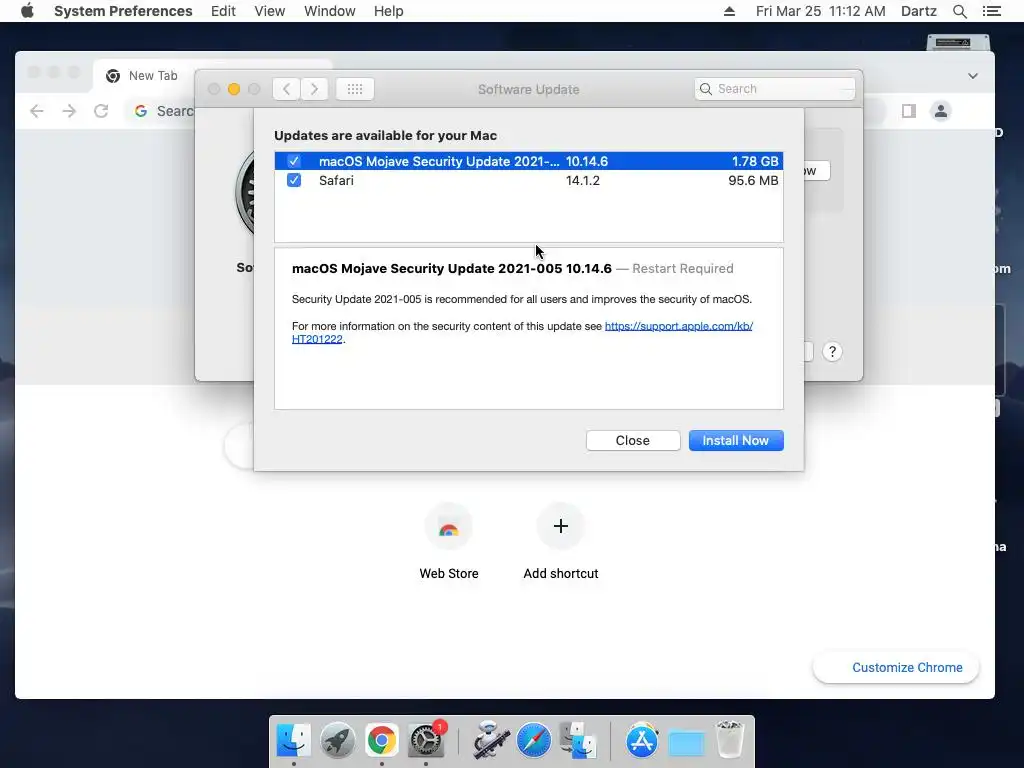Minimize the Software Update window
1024x768 pixels.
[x=234, y=89]
